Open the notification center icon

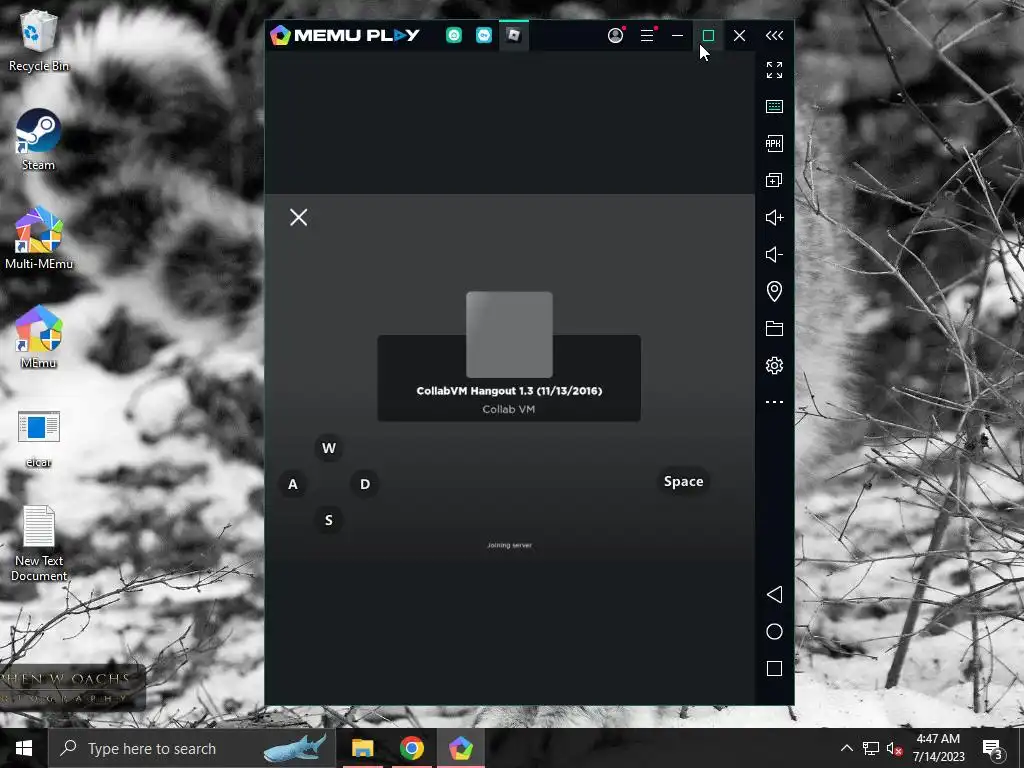tap(992, 748)
